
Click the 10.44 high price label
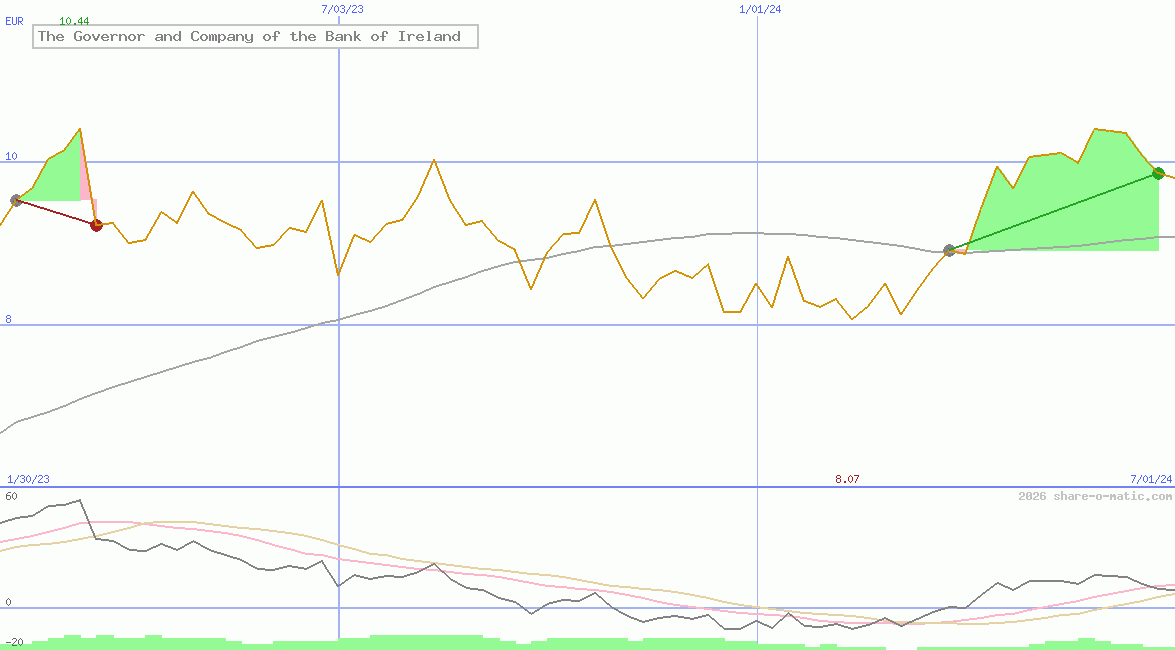[74, 21]
